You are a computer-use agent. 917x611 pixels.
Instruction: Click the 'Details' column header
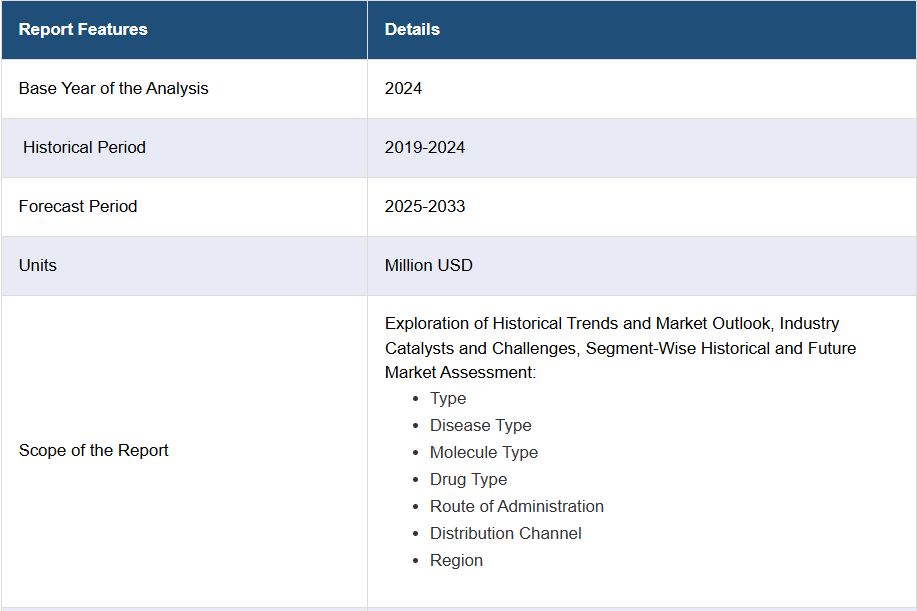642,30
